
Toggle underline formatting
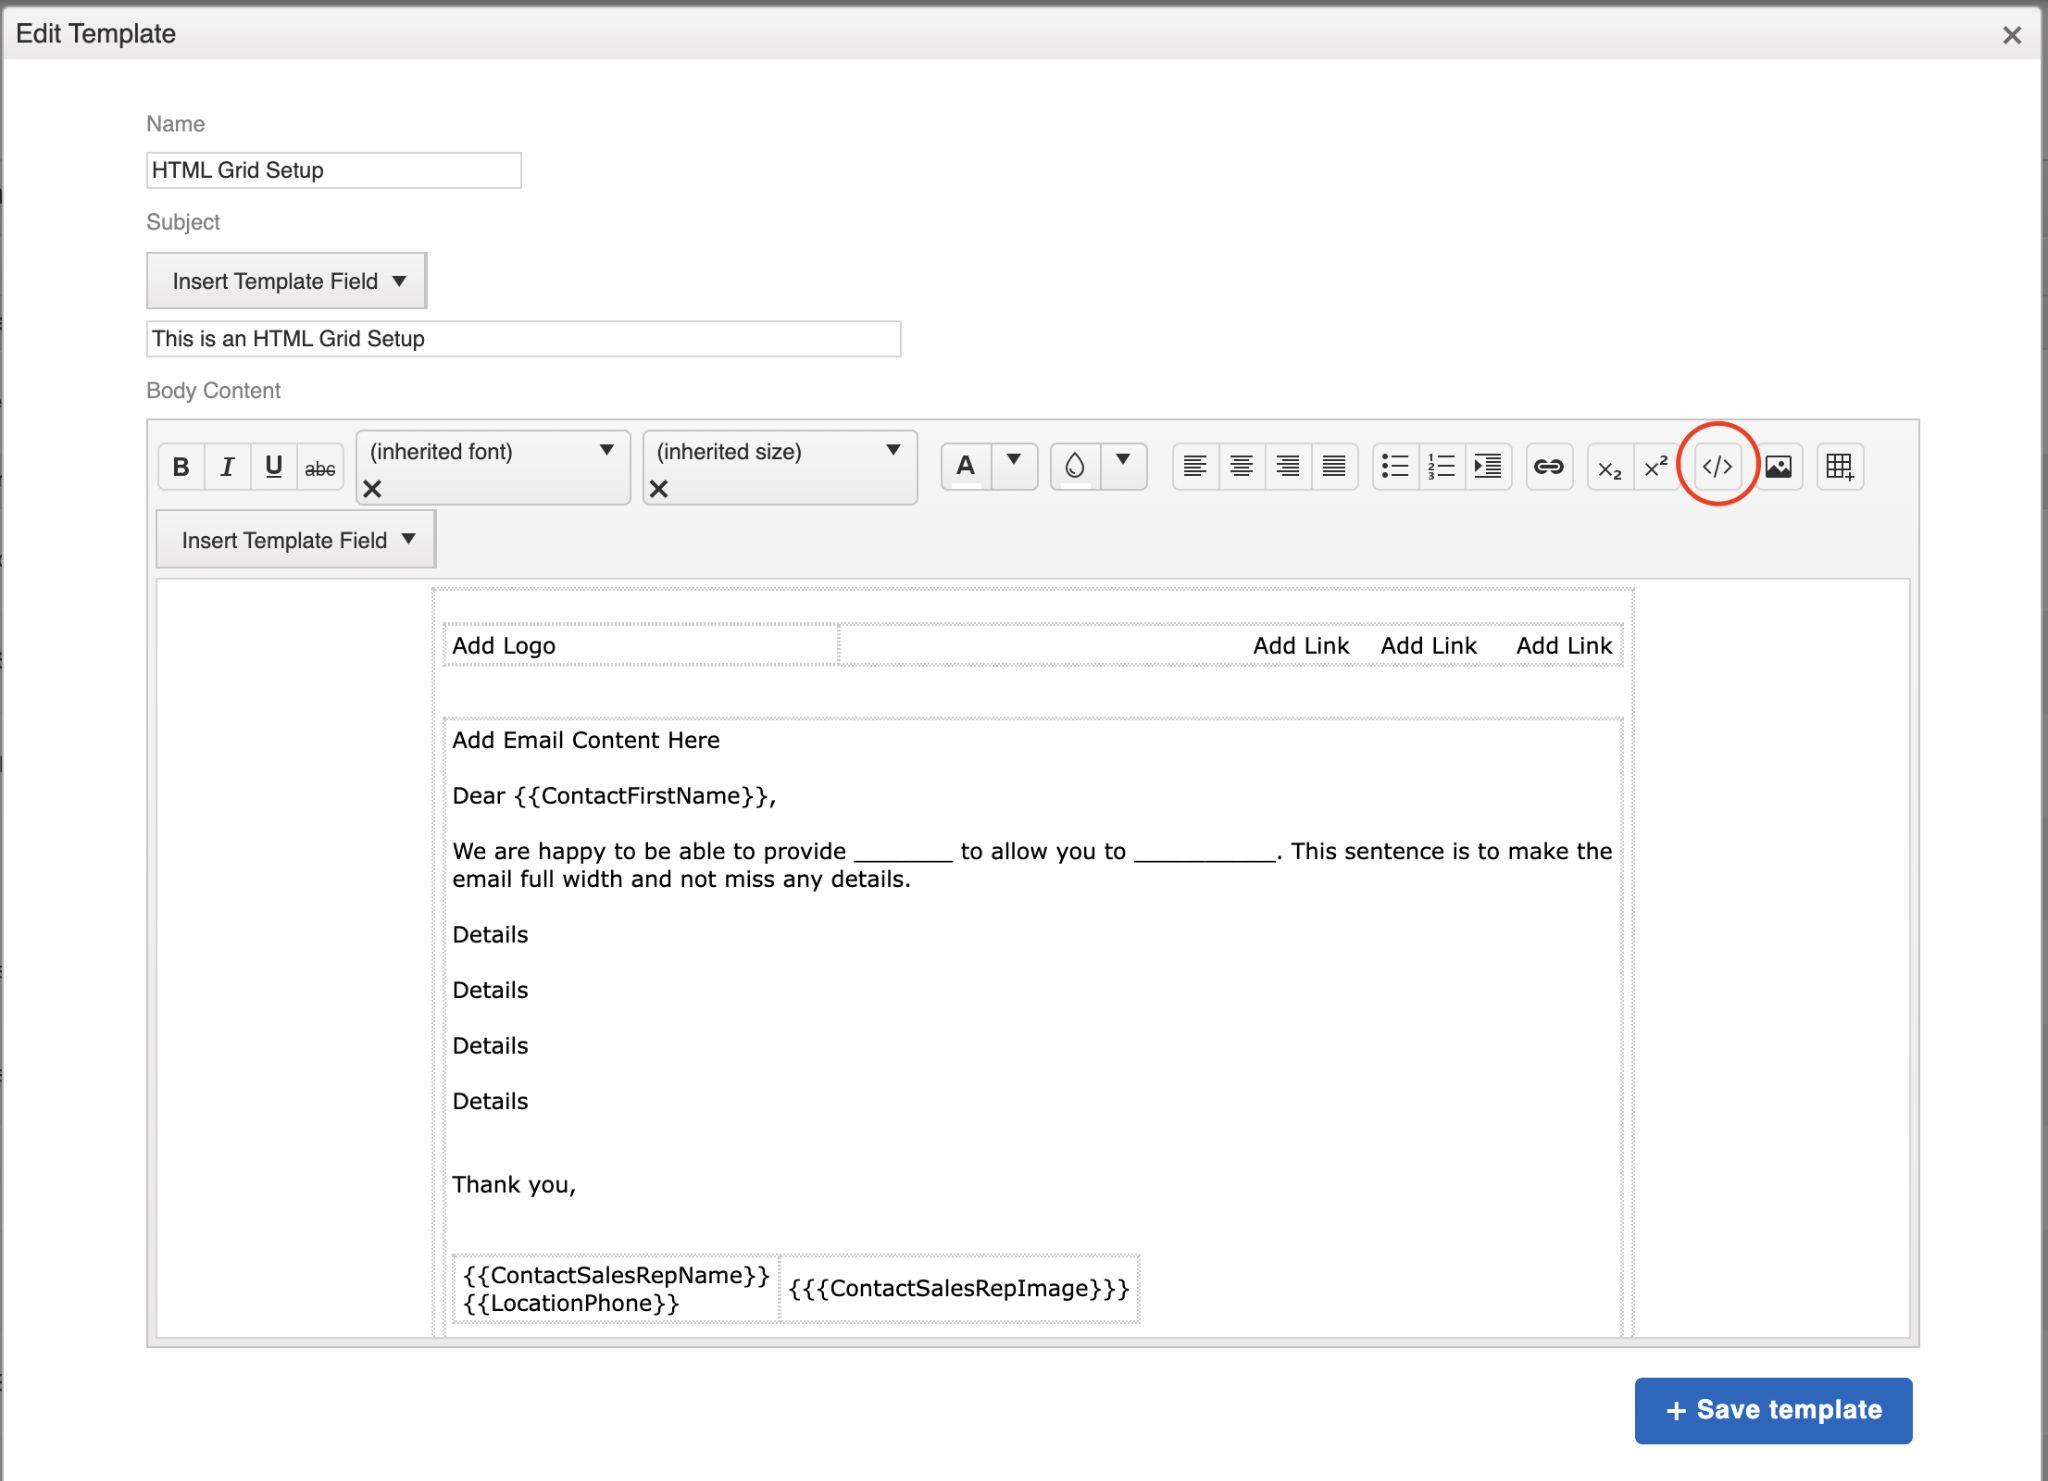(x=273, y=466)
